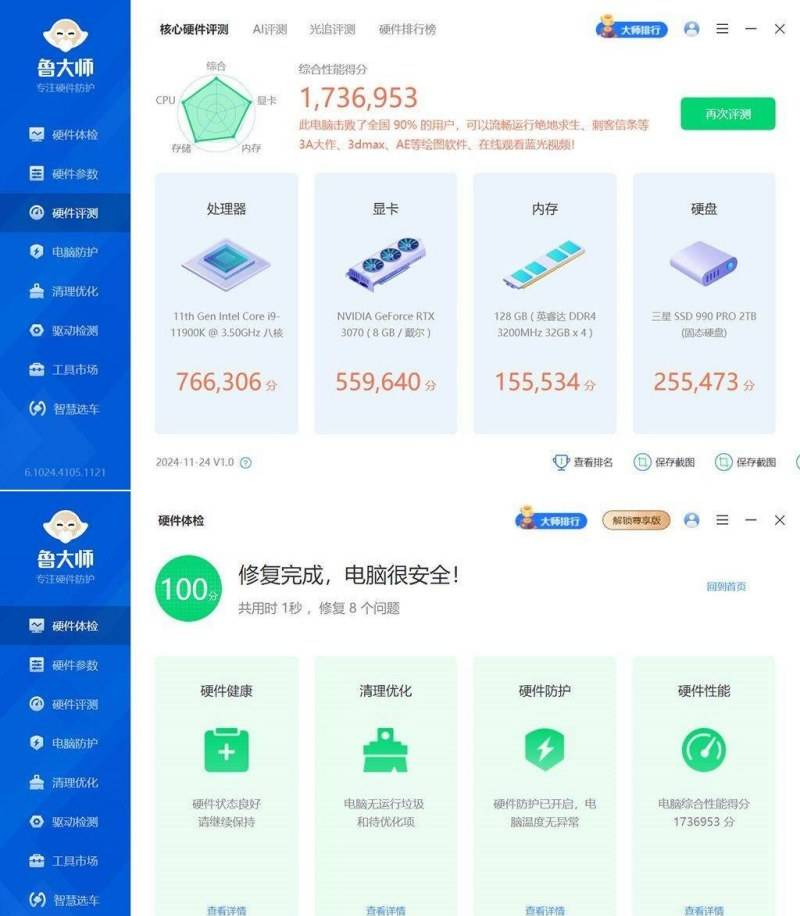
Task: Open 查看详情 under the 硬件健康 card
Action: coord(226,910)
